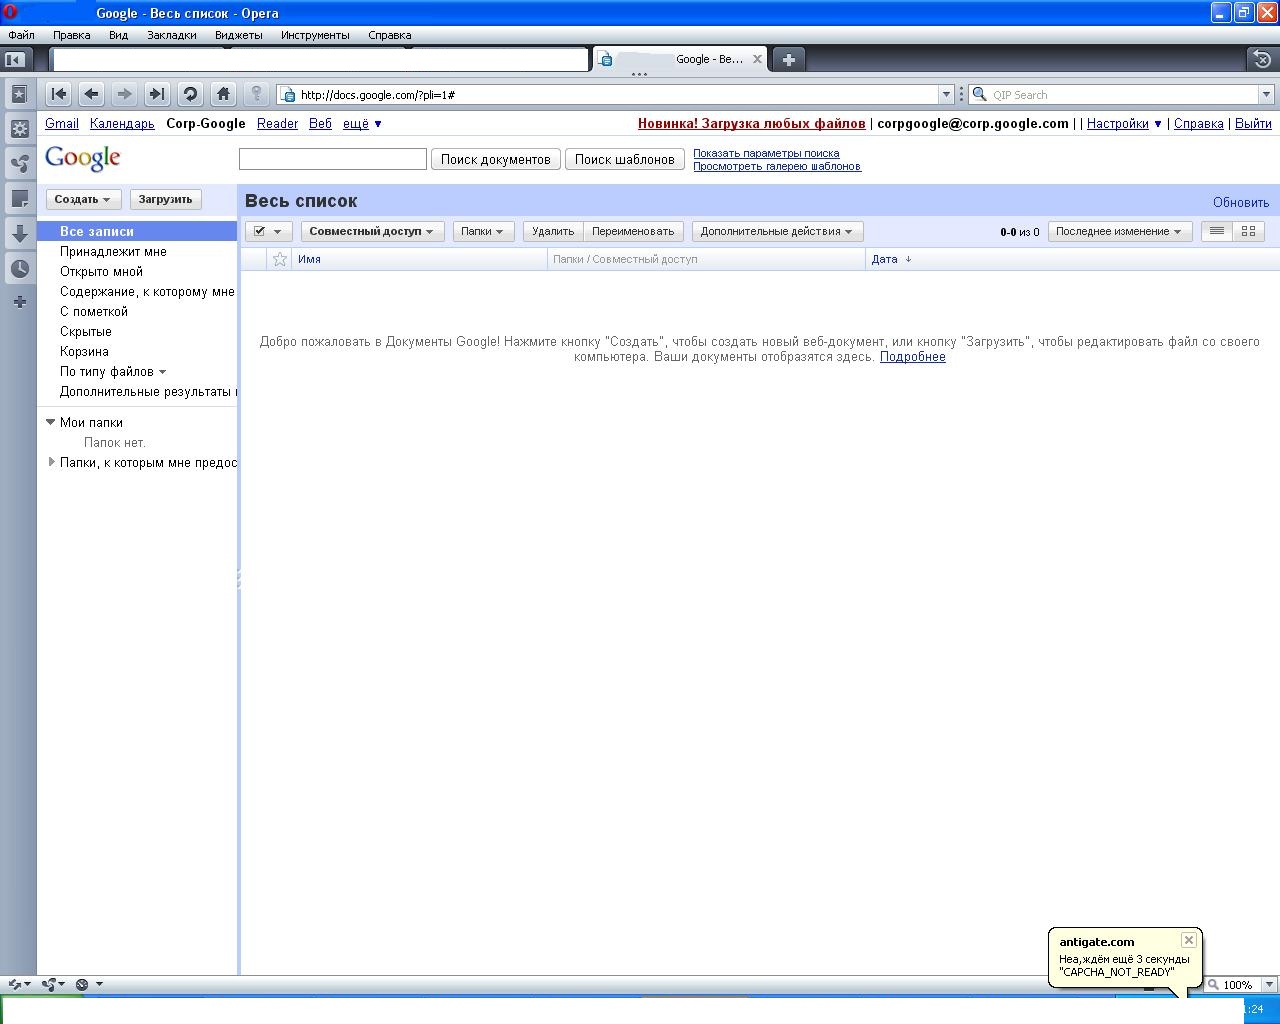Viewport: 1280px width, 1024px height.
Task: Open the Файл menu
Action: (x=21, y=35)
